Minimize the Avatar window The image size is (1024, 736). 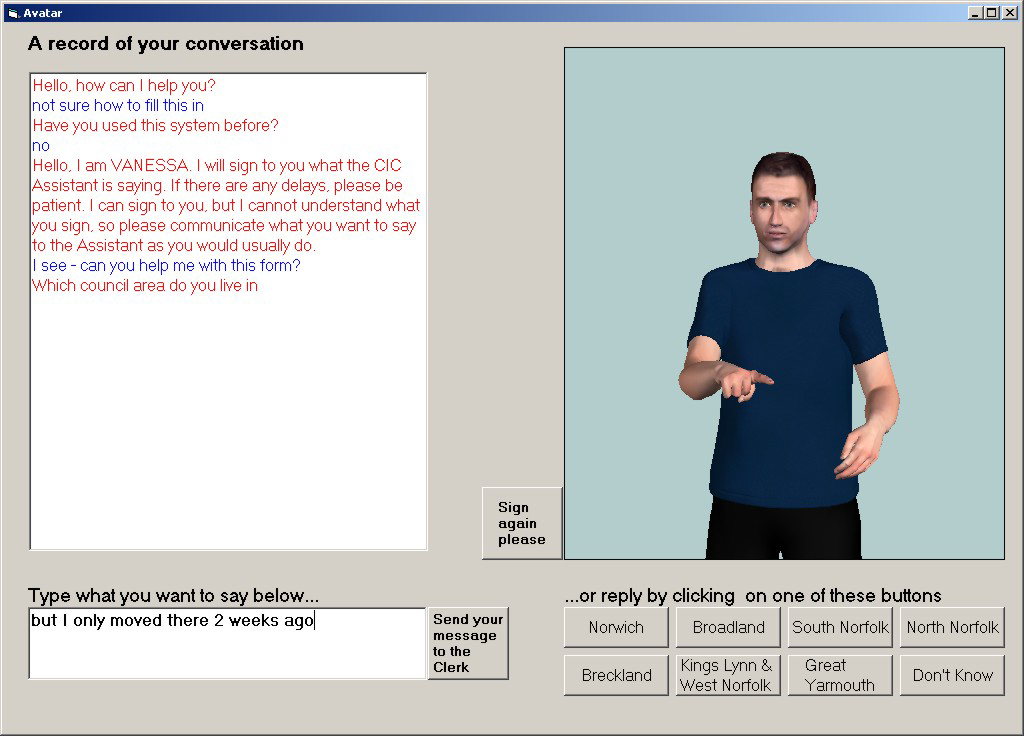click(x=975, y=12)
